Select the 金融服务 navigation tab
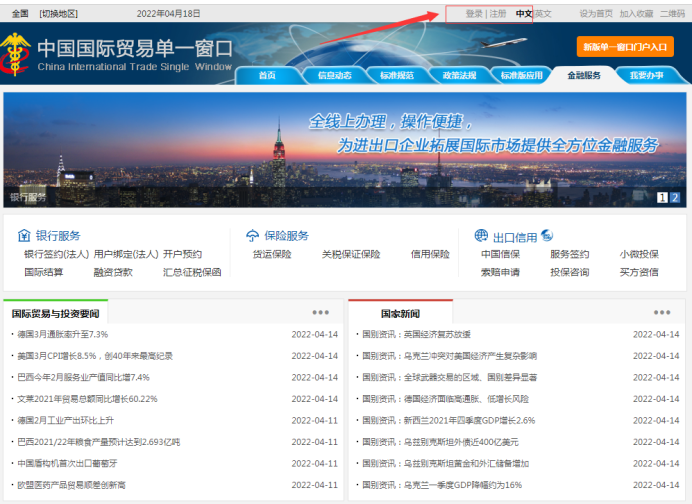This screenshot has width=692, height=504. (584, 75)
